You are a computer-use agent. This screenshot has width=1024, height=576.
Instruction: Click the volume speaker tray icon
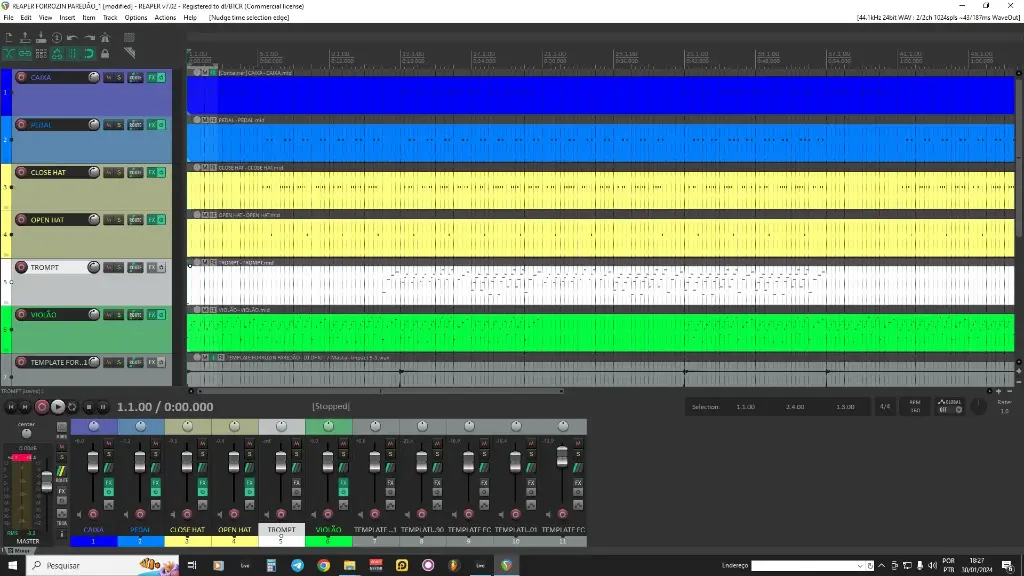point(933,566)
